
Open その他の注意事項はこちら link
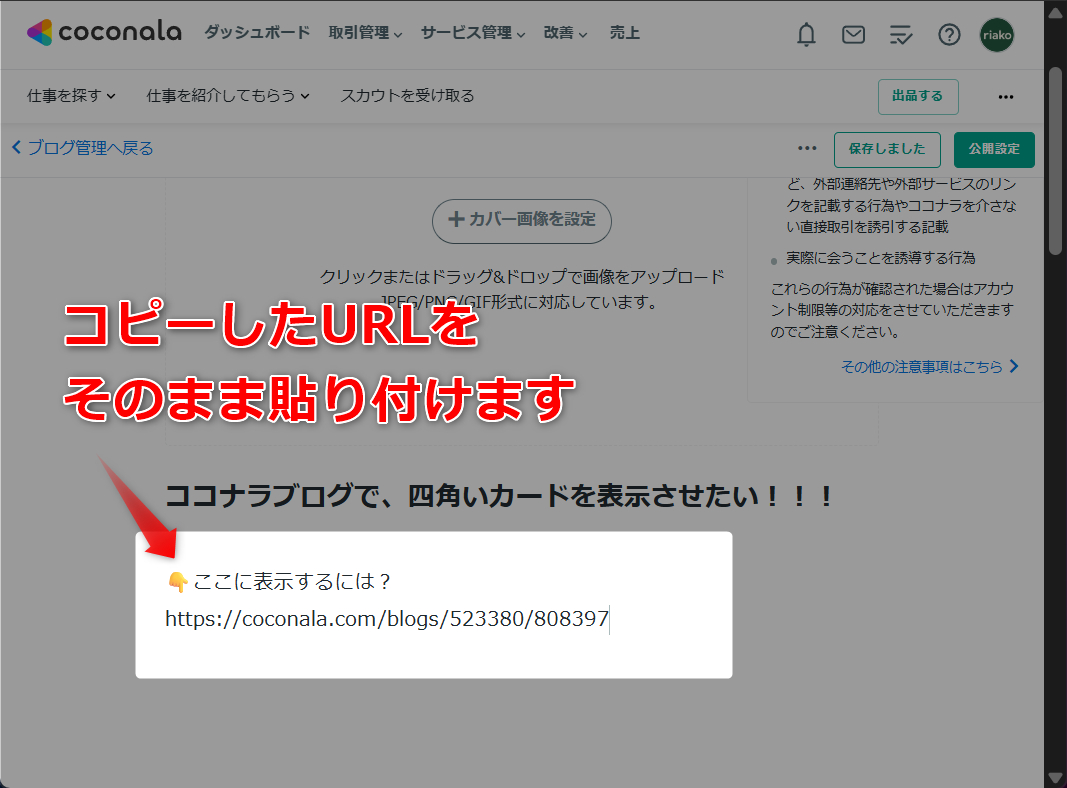pyautogui.click(x=930, y=367)
